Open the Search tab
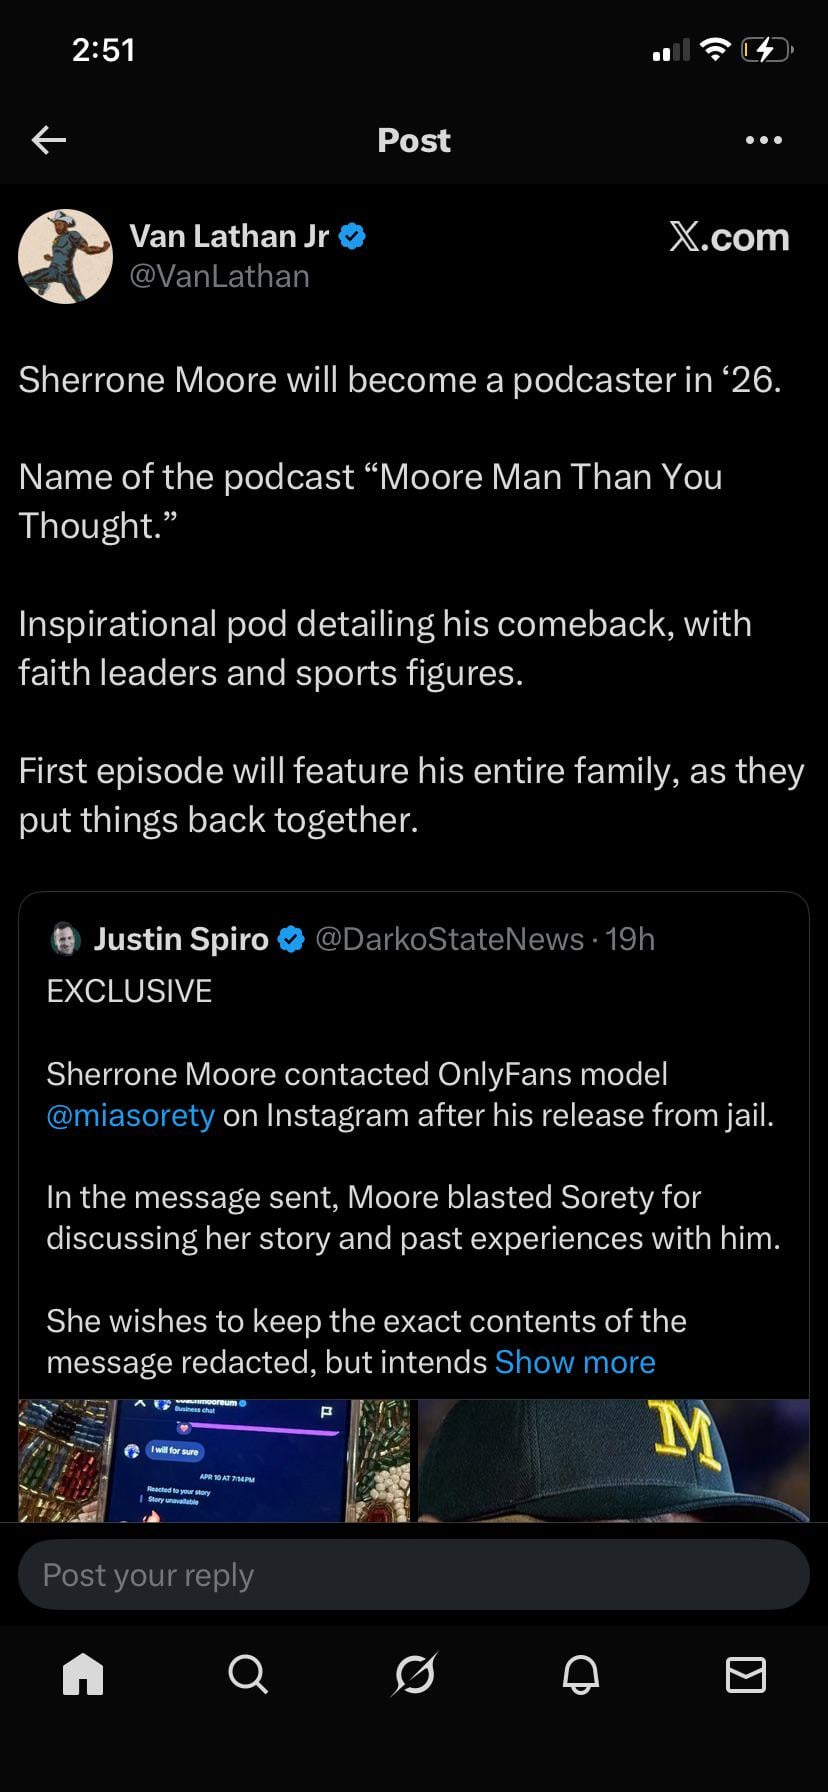The width and height of the screenshot is (828, 1792). point(248,1673)
